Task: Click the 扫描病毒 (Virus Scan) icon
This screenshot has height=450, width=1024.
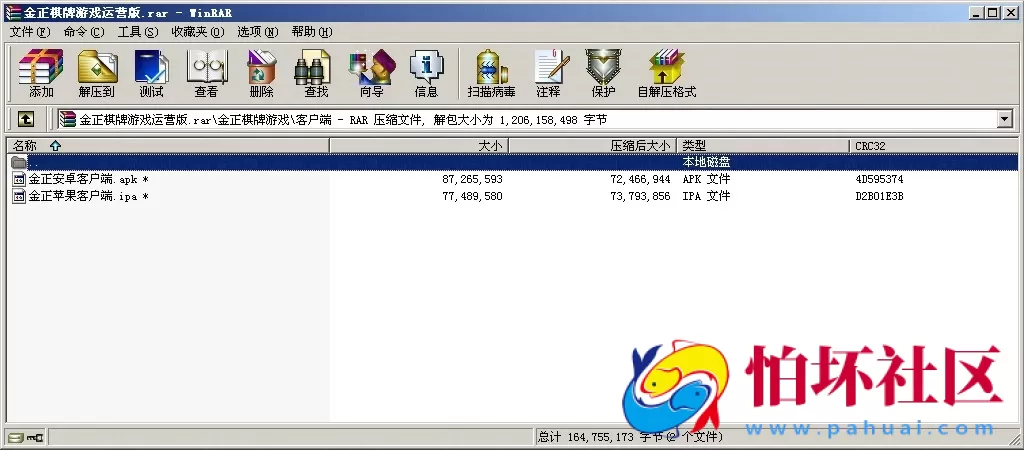Action: [x=491, y=73]
